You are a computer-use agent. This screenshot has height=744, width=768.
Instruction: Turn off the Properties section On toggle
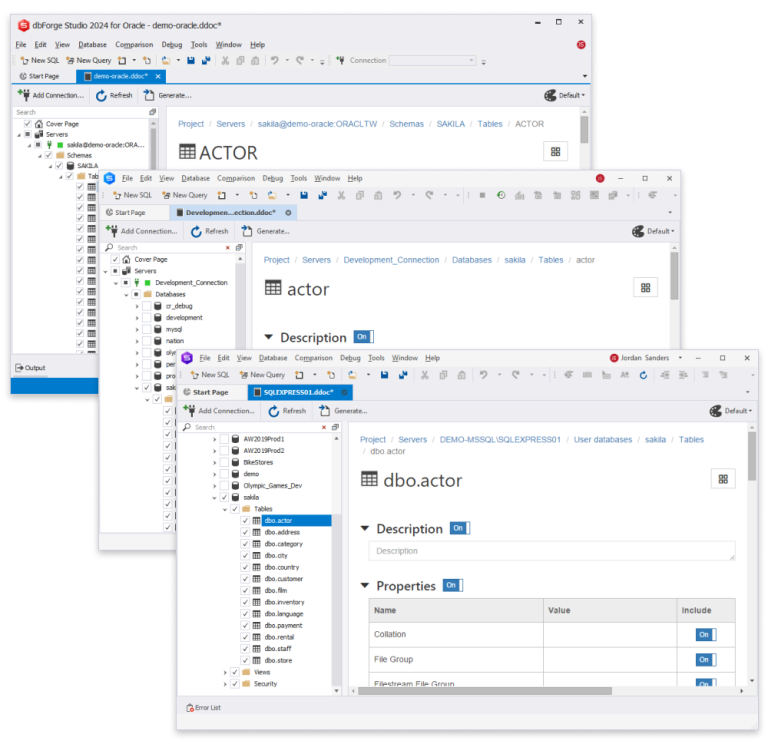[453, 585]
